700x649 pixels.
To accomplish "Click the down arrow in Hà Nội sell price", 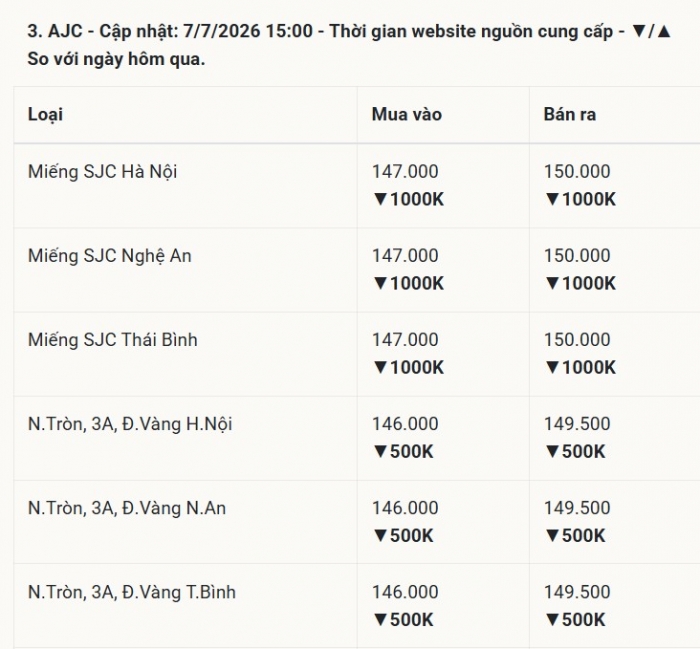I will coord(552,200).
